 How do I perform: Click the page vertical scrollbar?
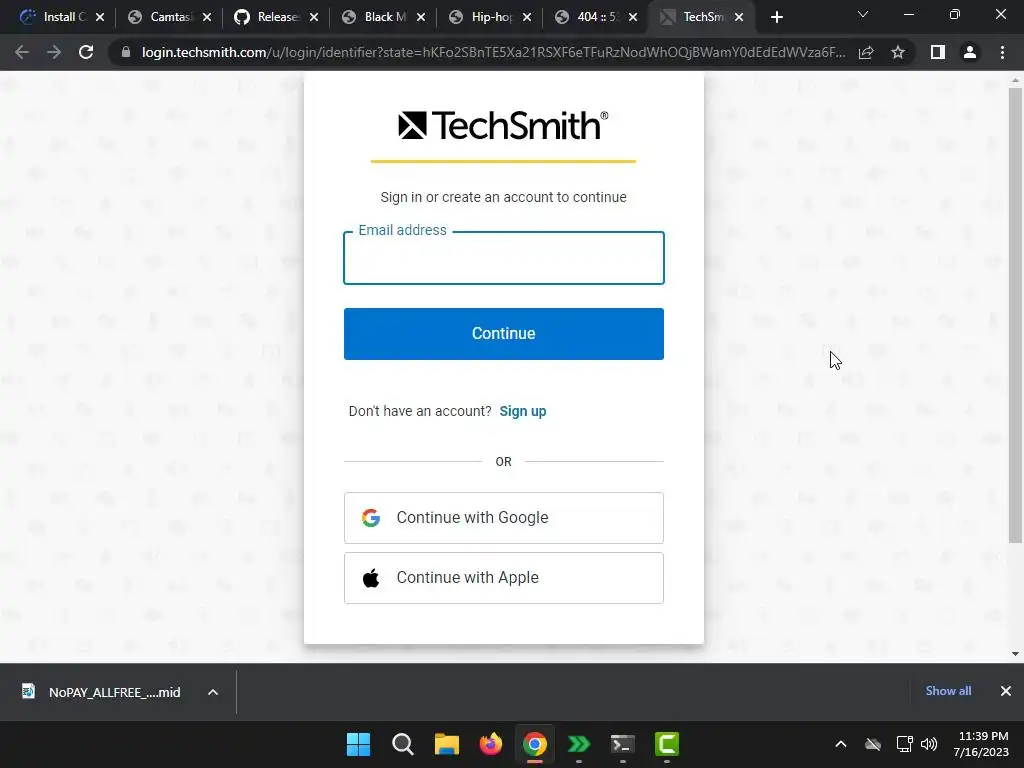[x=1015, y=315]
